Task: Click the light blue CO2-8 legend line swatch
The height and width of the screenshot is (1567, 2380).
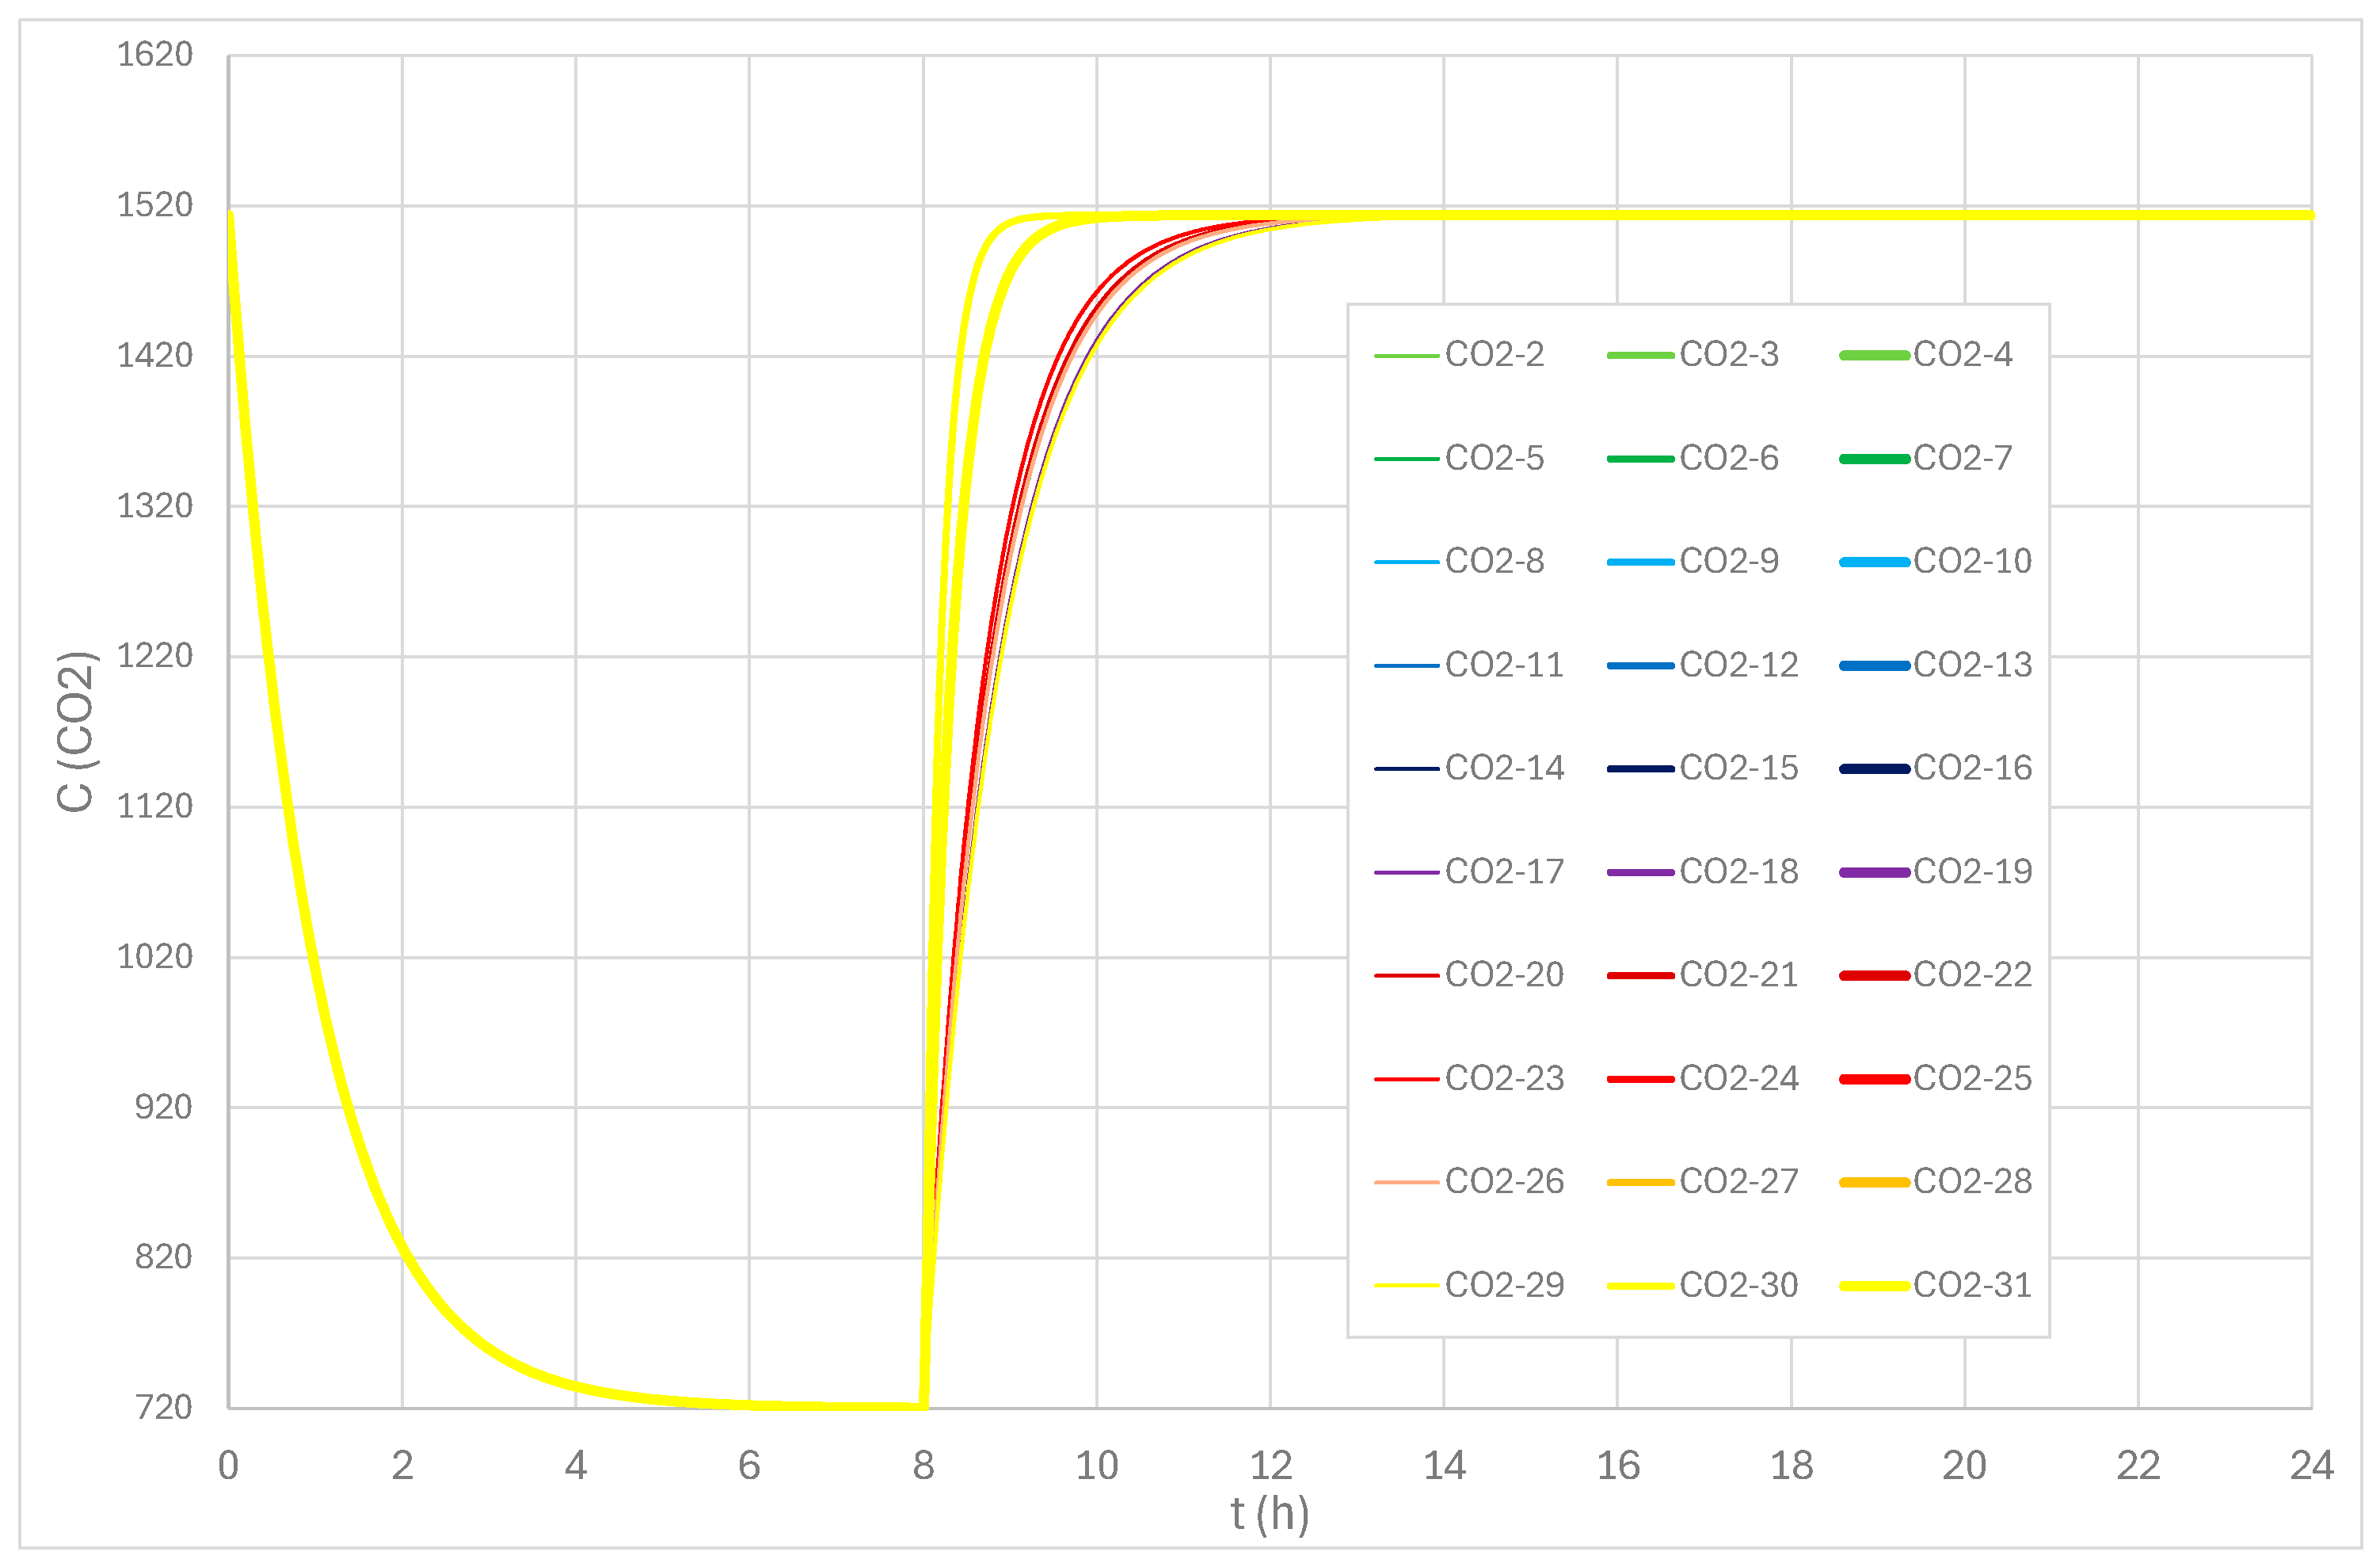Action: click(x=1406, y=562)
